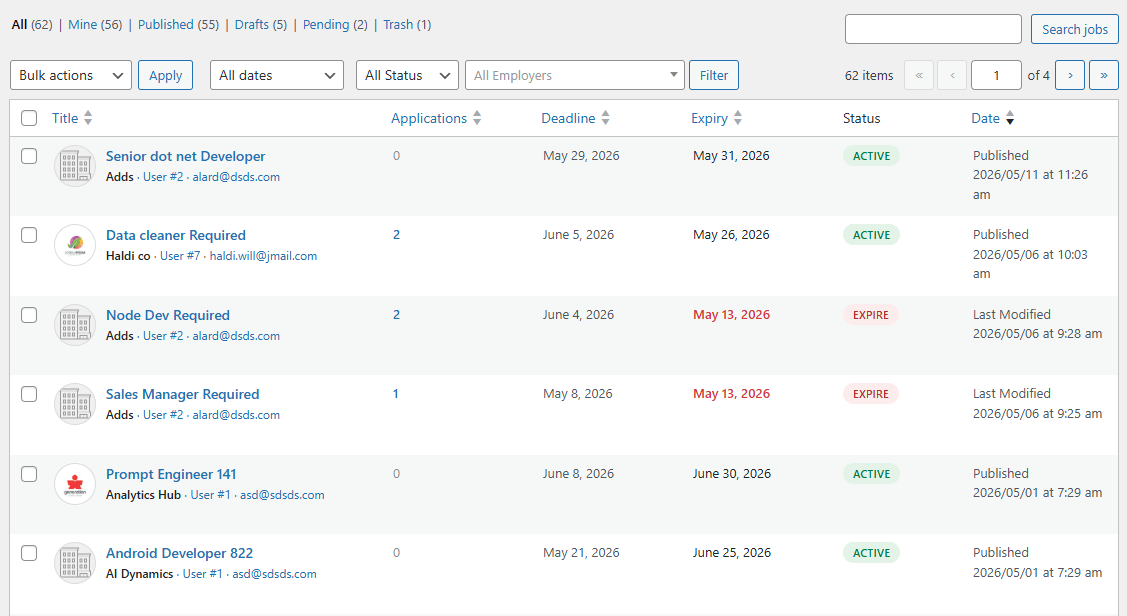Click the Deadline column header
Screen dimensions: 1127x616
568,118
